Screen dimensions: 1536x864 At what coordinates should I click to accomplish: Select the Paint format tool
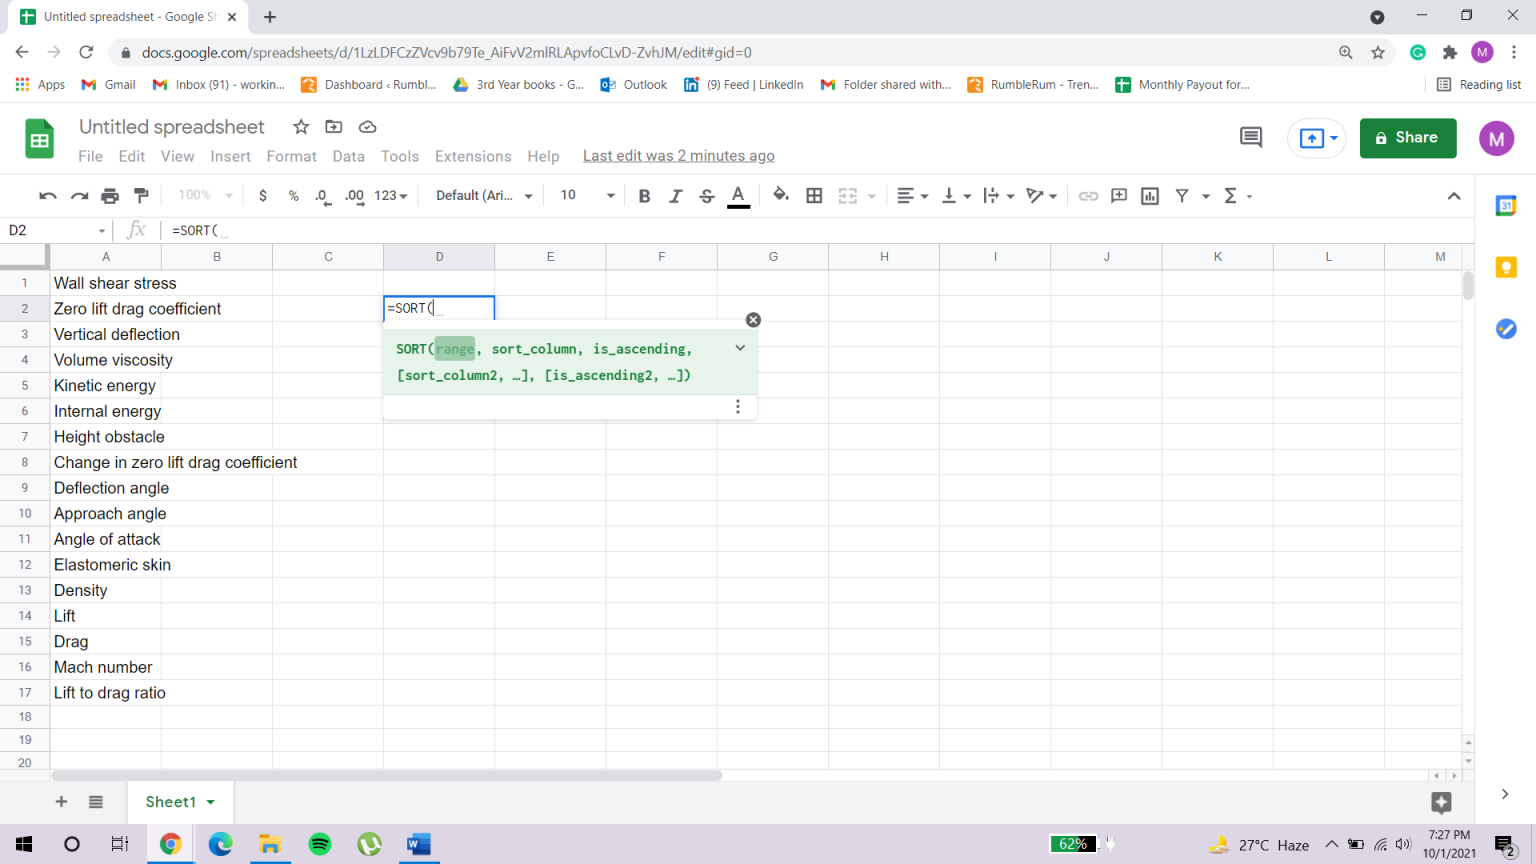coord(139,195)
